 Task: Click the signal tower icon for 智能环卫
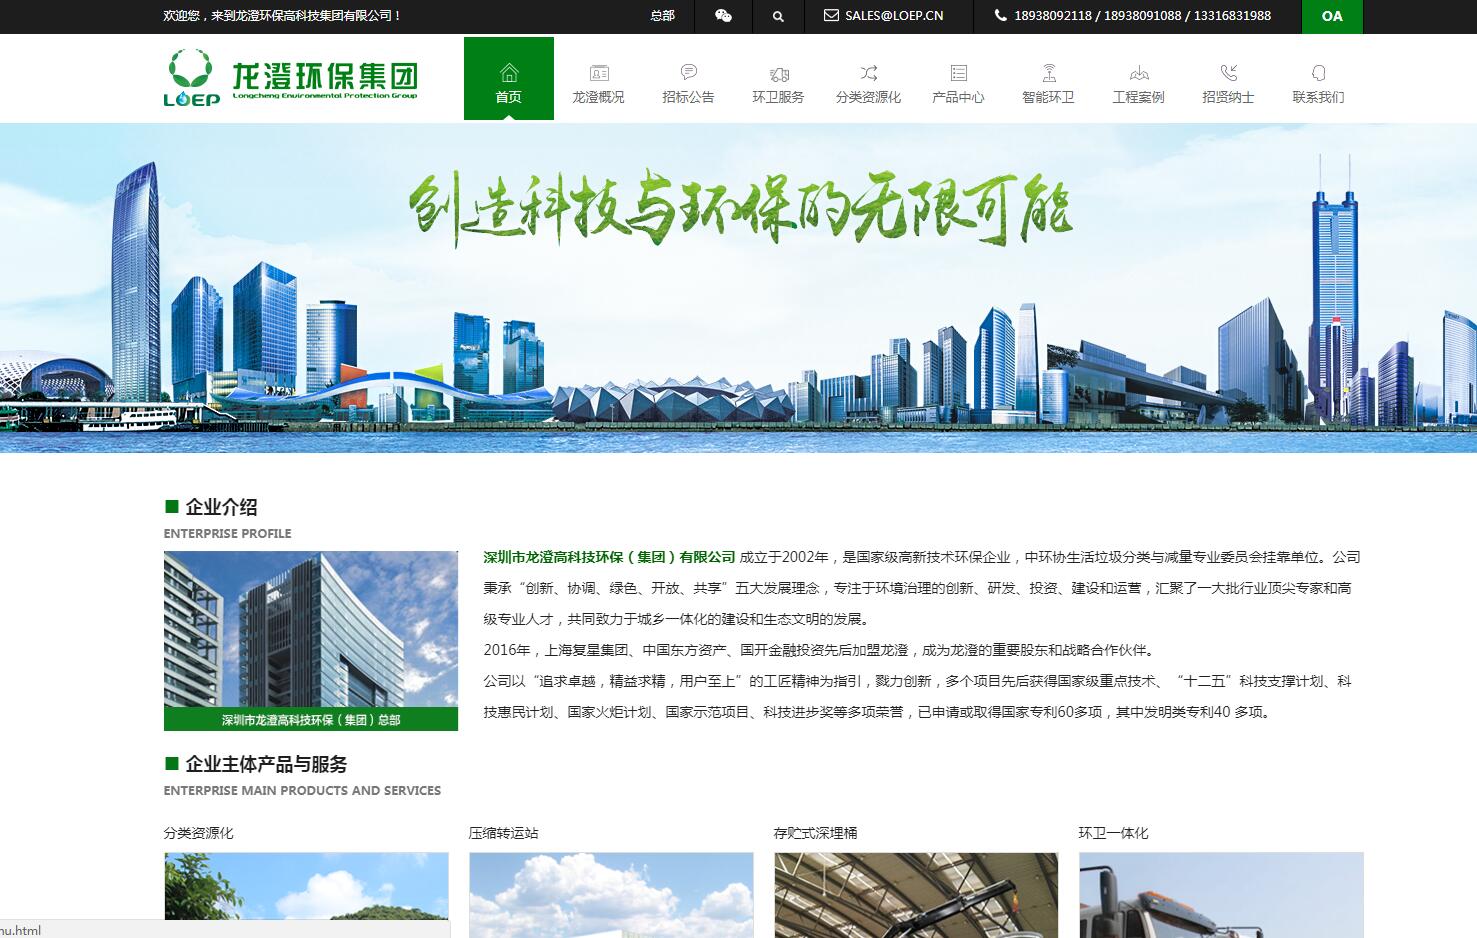pos(1048,72)
